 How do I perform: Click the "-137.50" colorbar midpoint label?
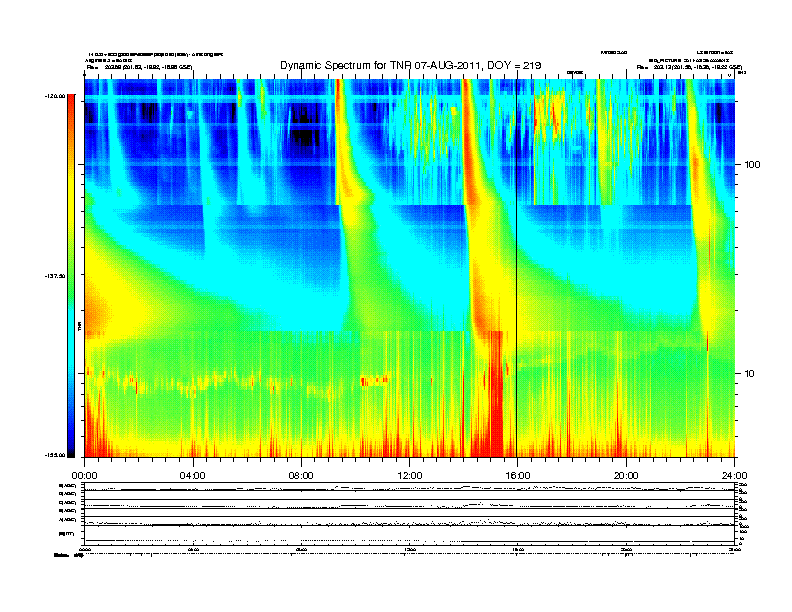[x=55, y=276]
